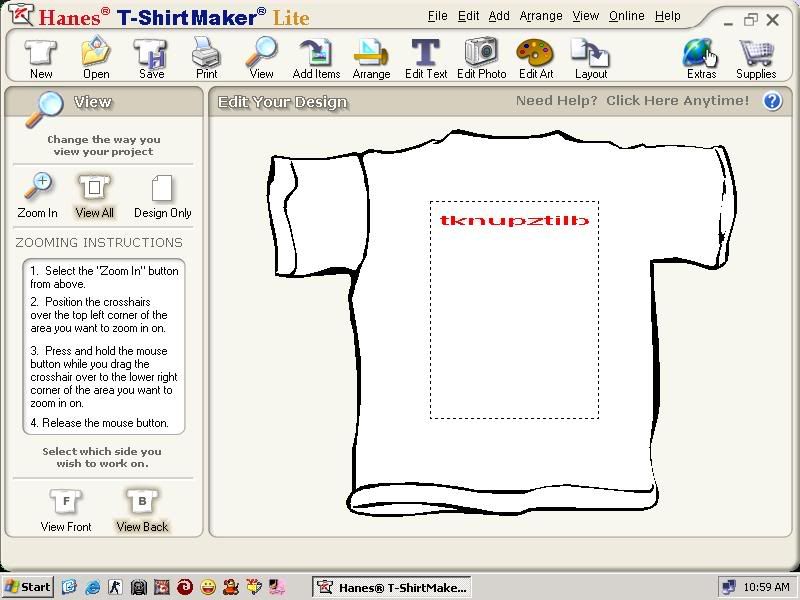Select the Add Items toolbar icon
The height and width of the screenshot is (600, 800).
[316, 56]
